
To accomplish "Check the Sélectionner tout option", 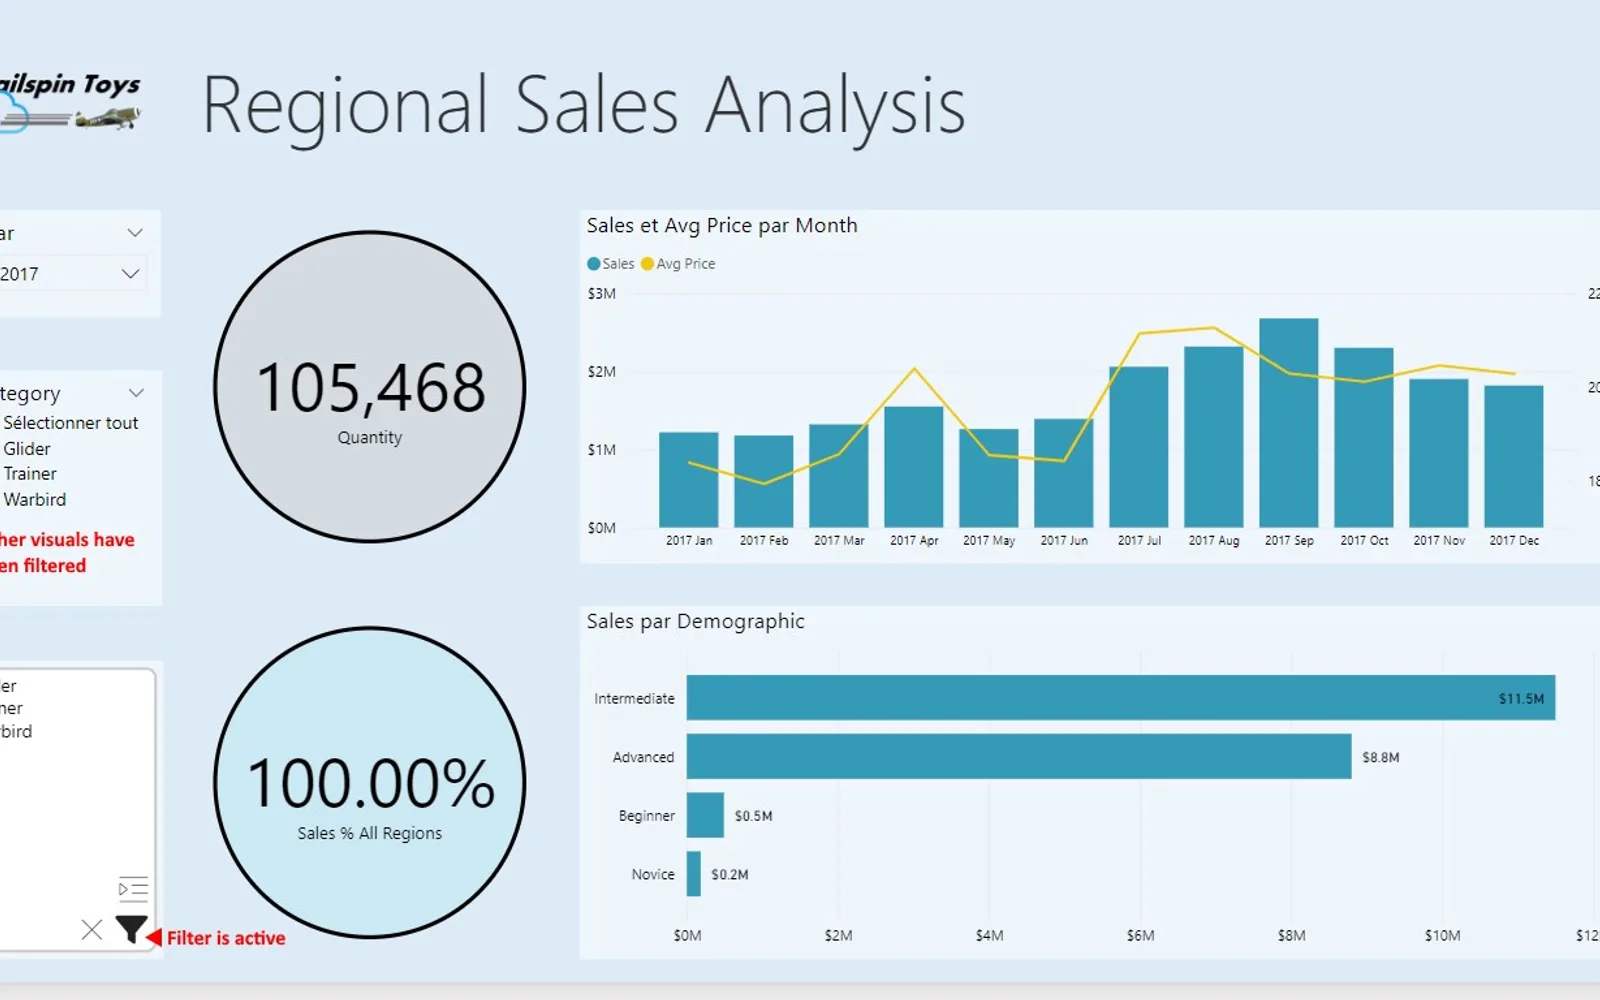I will pos(71,423).
